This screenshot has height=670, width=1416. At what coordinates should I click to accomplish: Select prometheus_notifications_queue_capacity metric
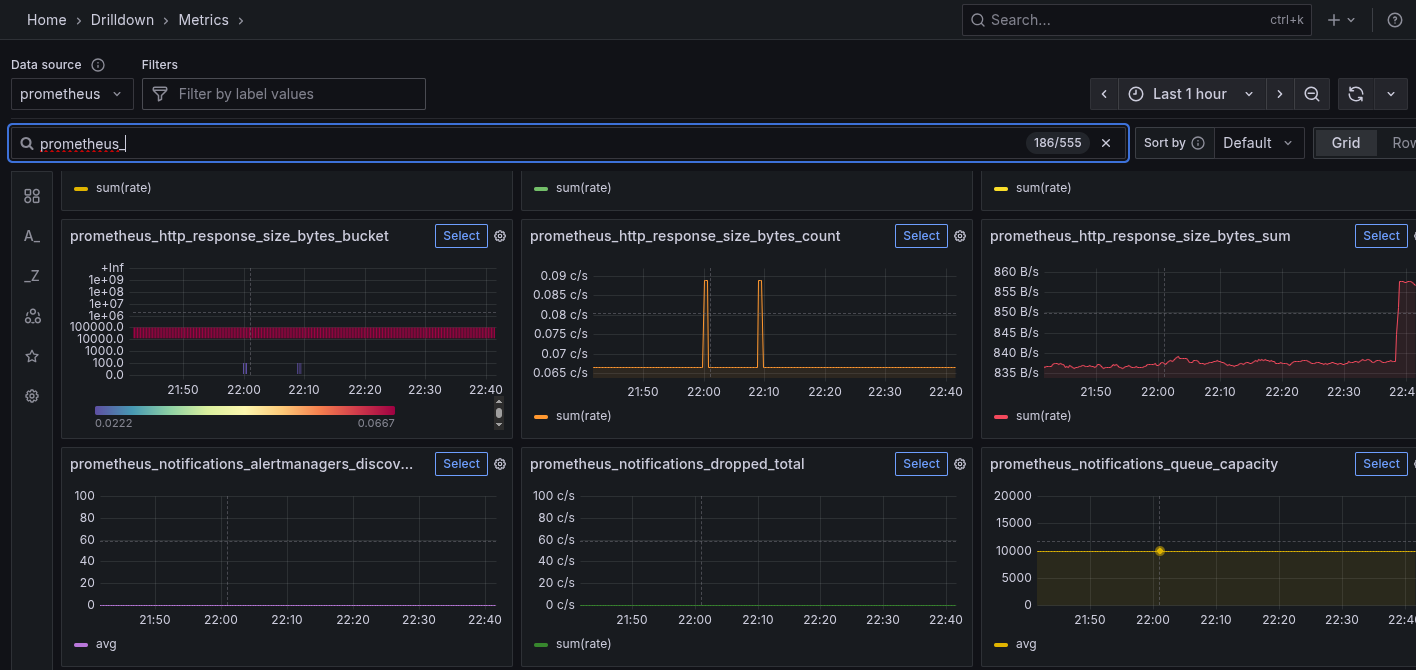1381,464
